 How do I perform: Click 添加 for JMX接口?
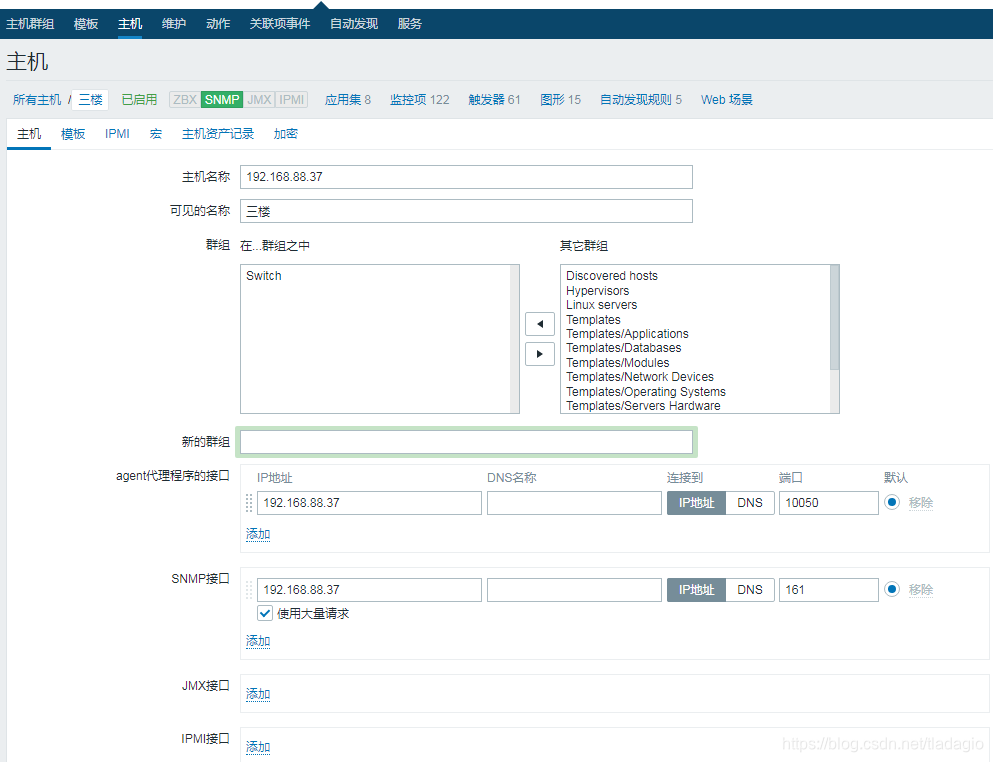(x=258, y=694)
